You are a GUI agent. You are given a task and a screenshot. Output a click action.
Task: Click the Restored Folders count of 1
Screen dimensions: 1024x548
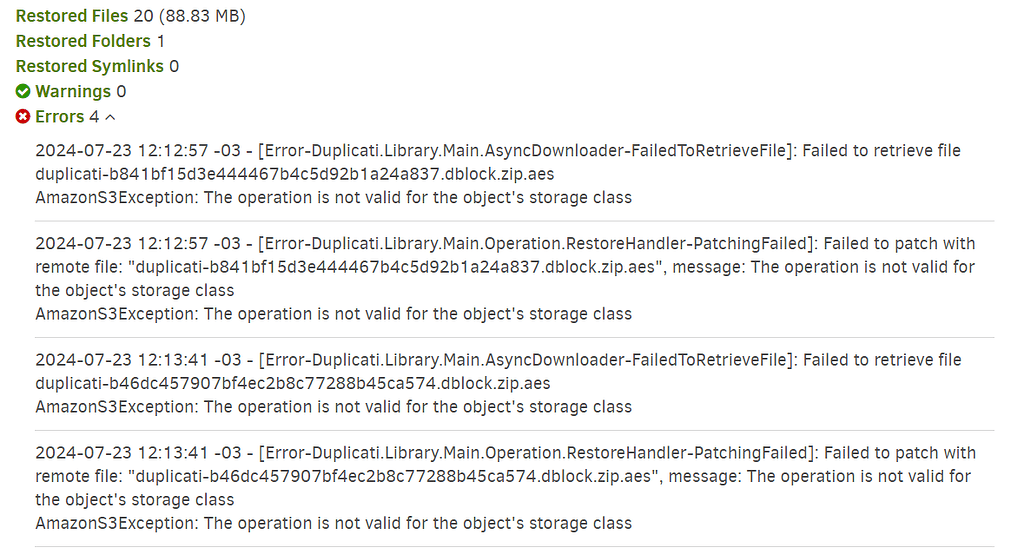[x=161, y=41]
